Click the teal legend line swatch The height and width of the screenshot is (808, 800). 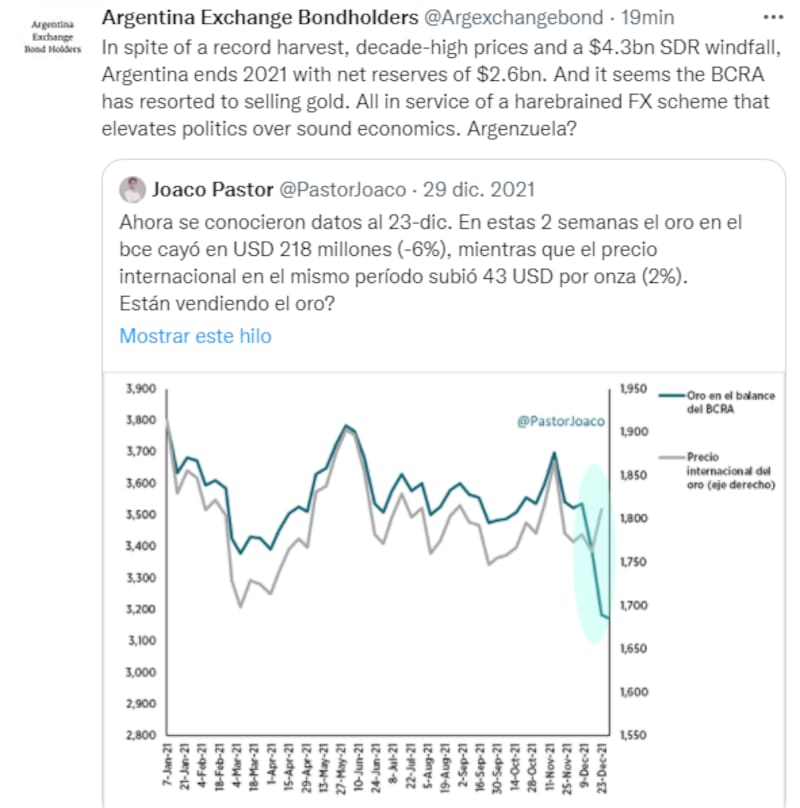point(671,397)
